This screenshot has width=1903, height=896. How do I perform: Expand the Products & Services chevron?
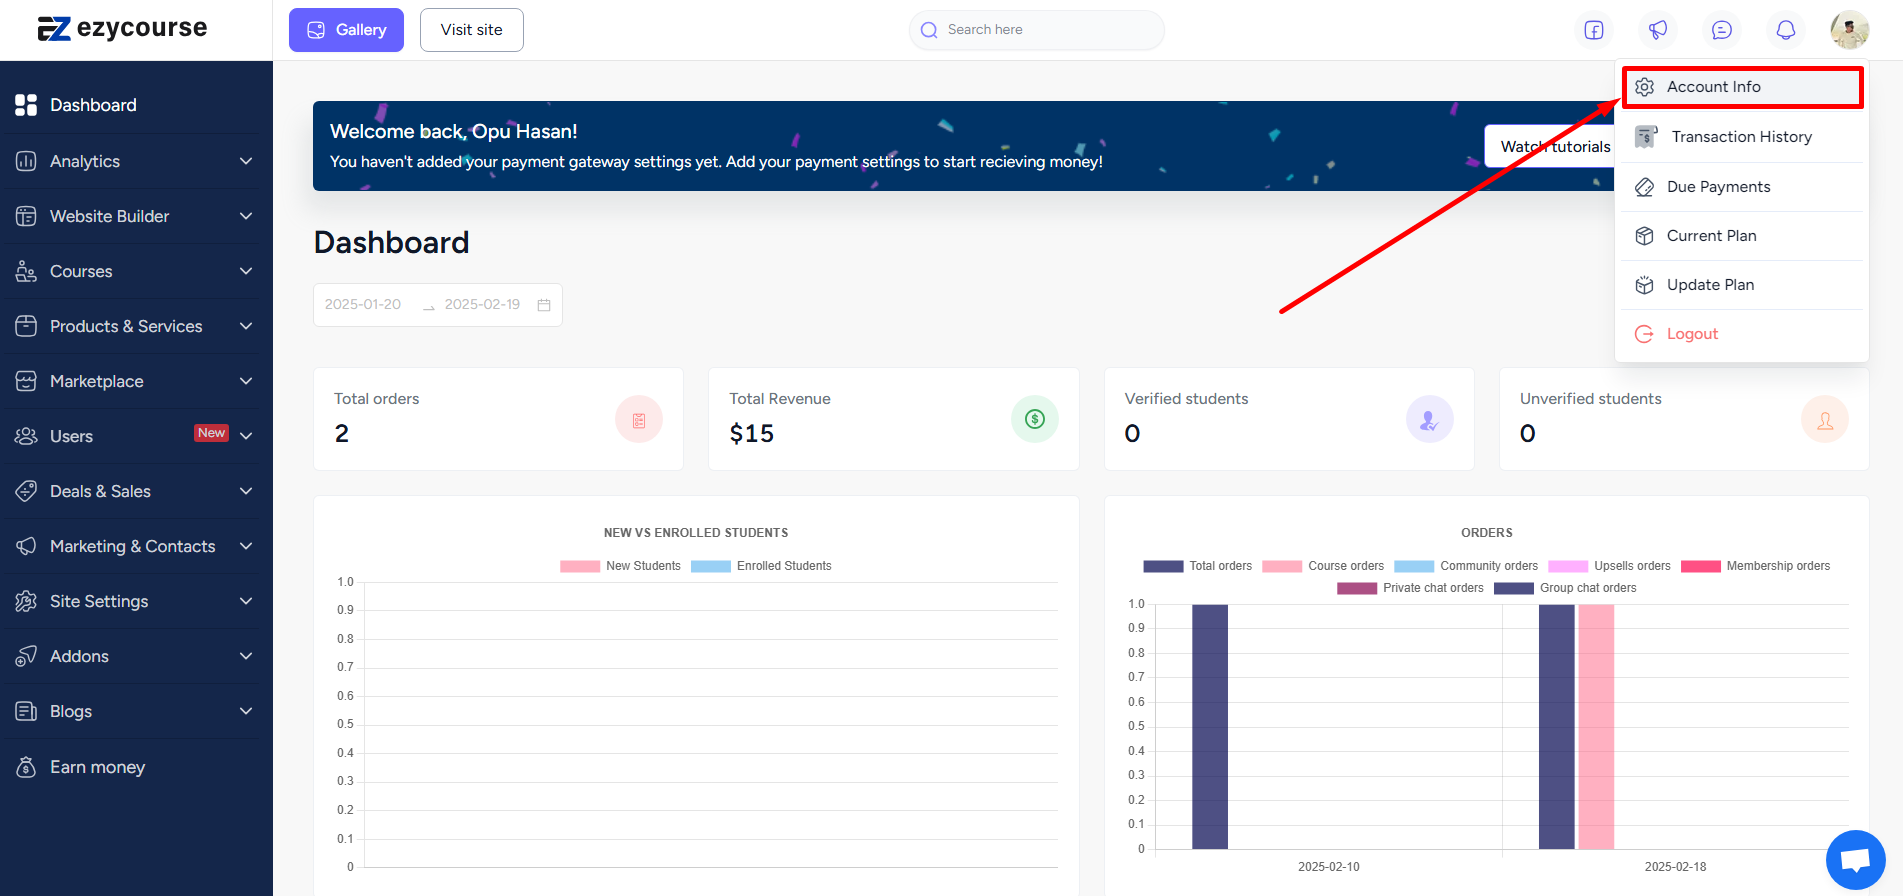246,326
